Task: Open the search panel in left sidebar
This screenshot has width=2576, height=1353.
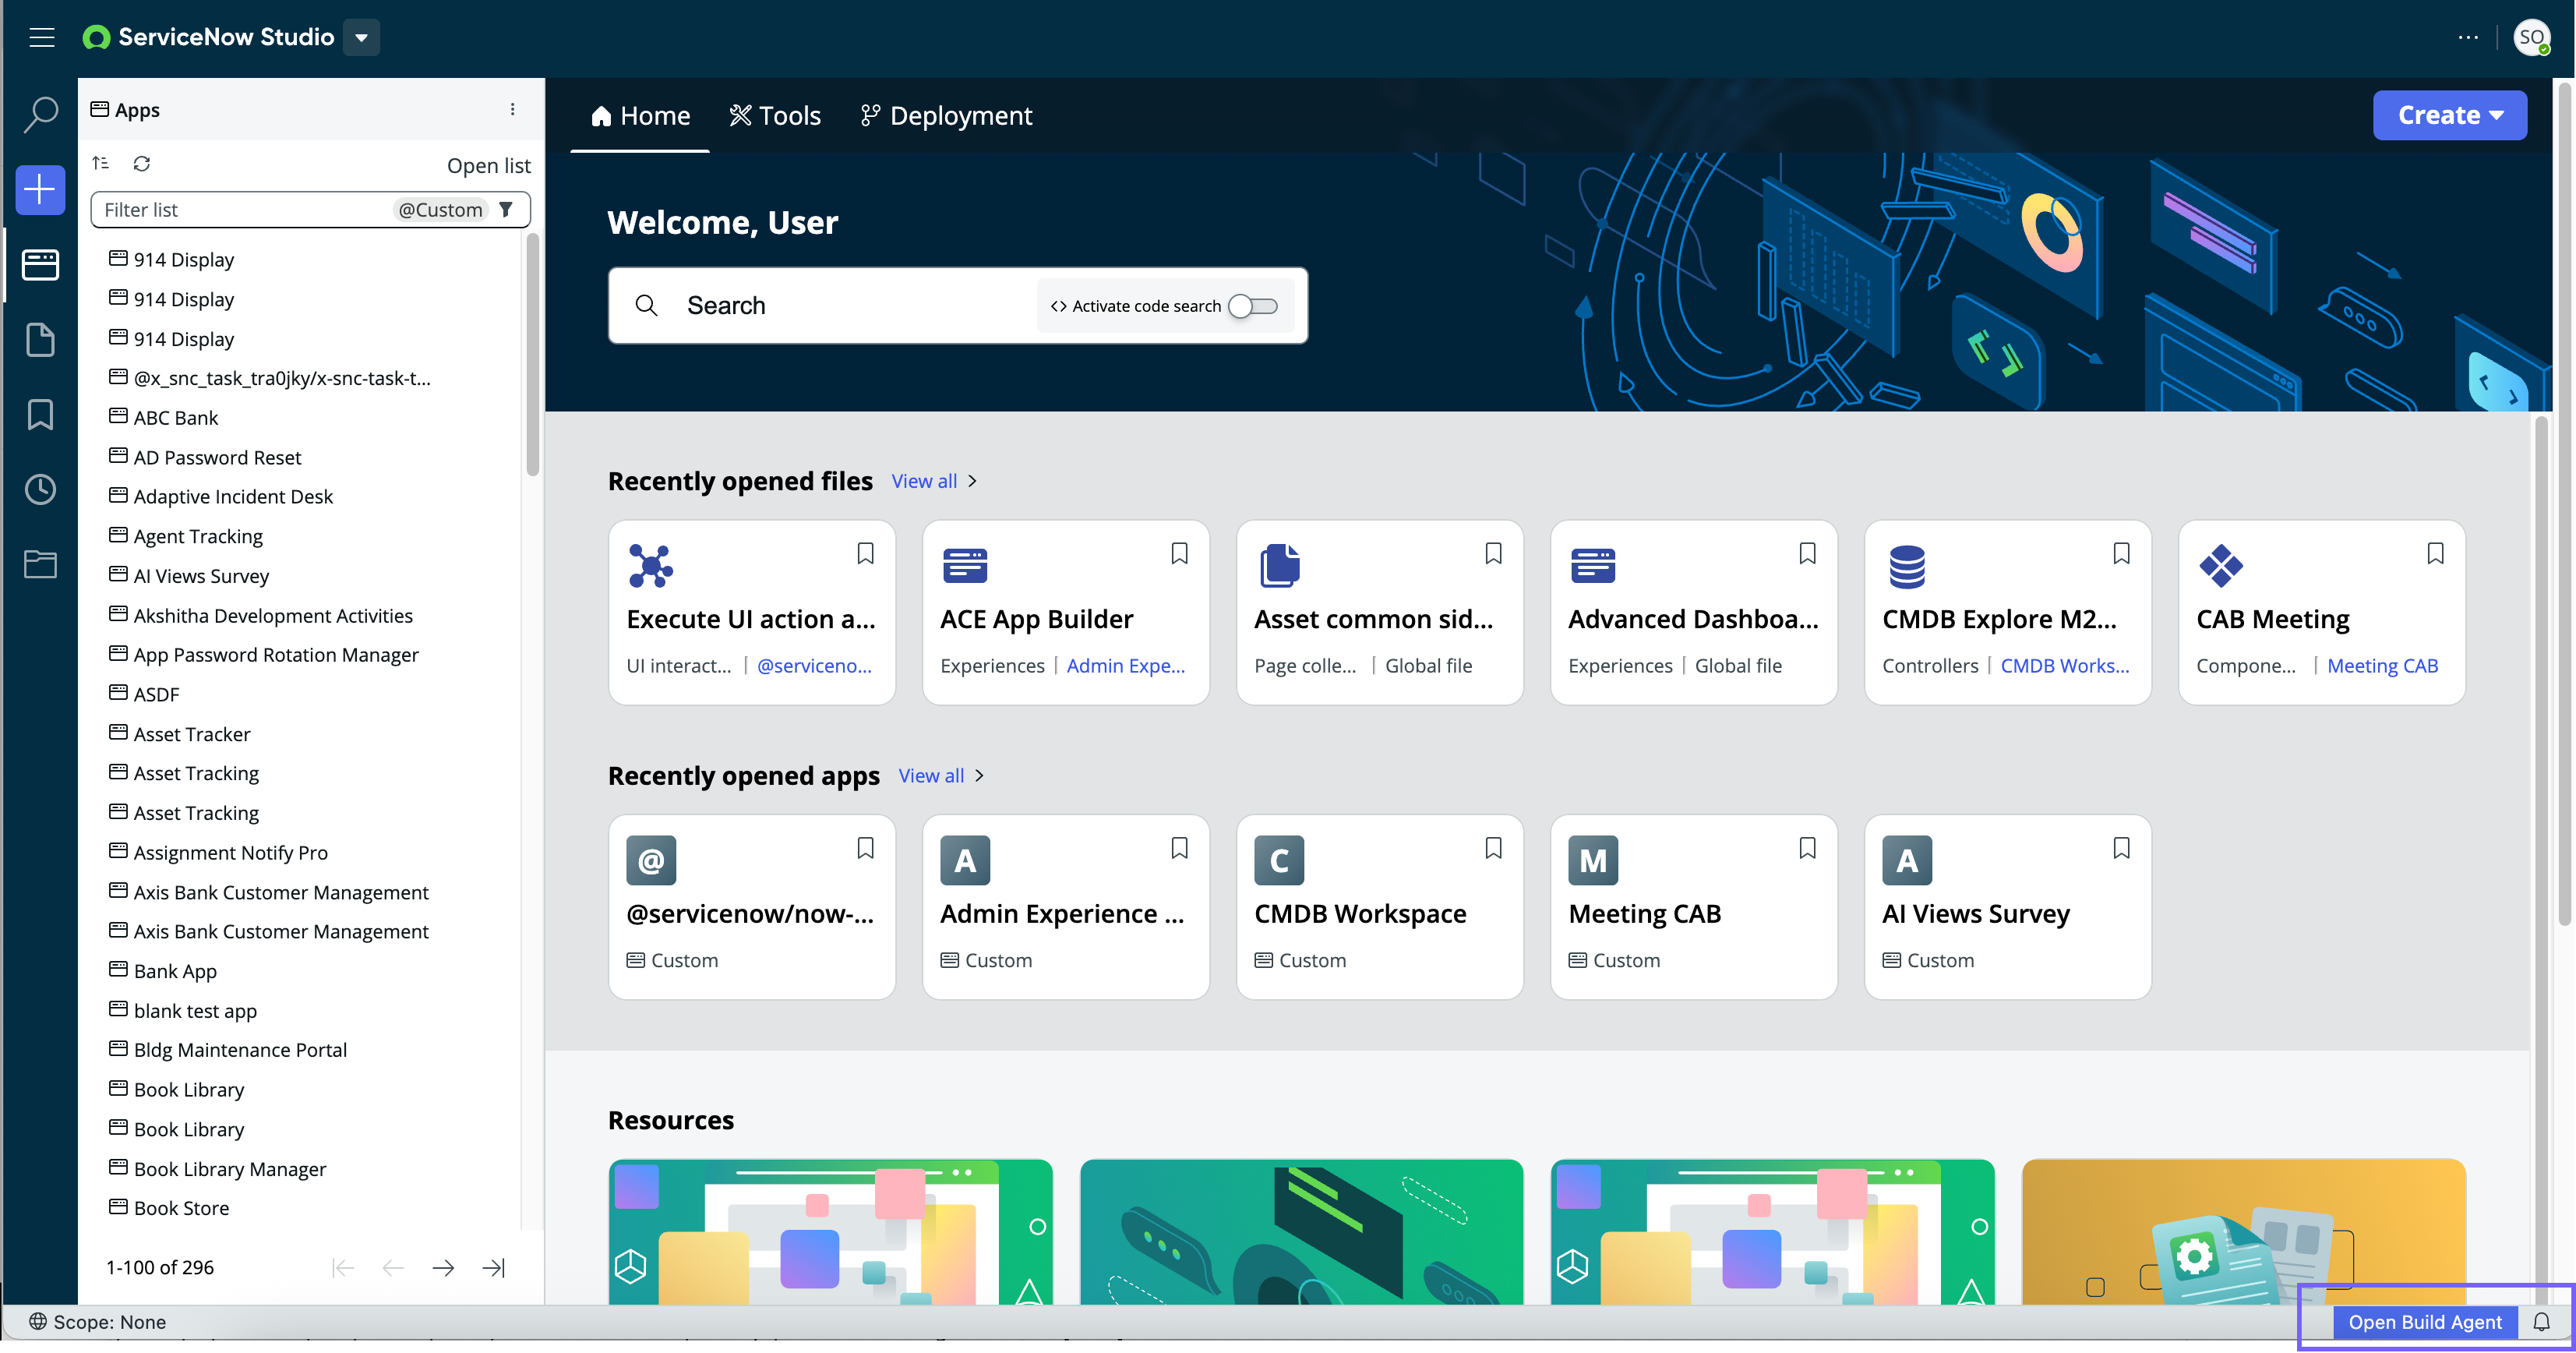Action: [x=40, y=114]
